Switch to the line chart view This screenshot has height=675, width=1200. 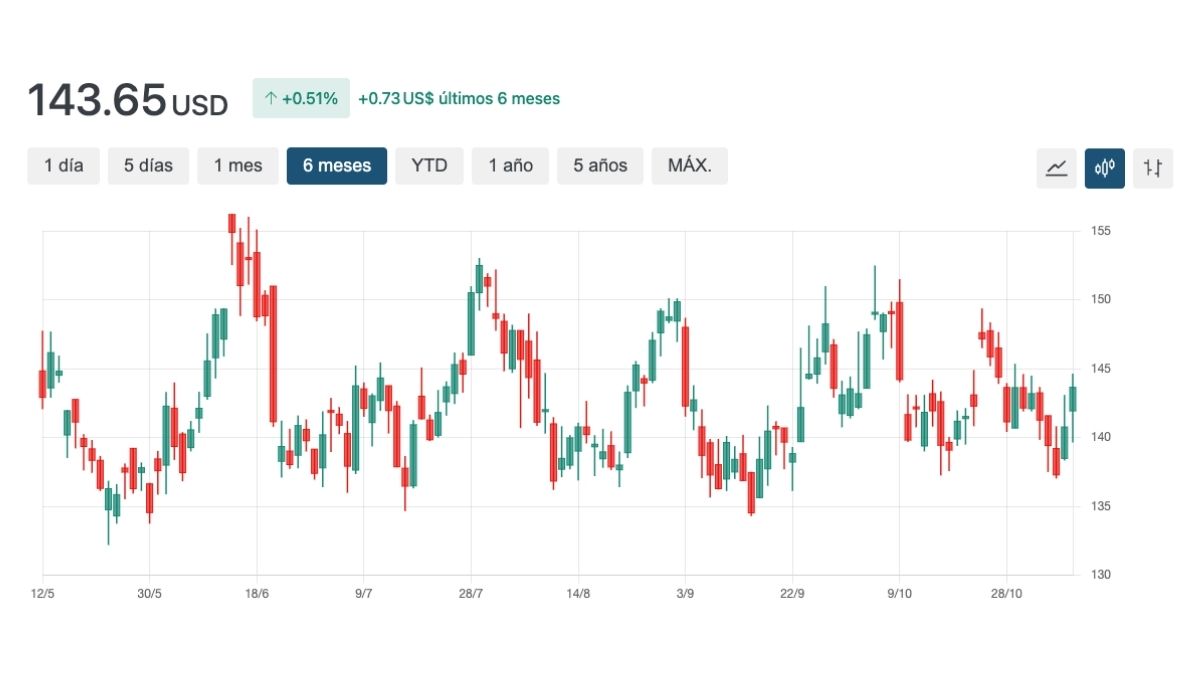click(1056, 168)
